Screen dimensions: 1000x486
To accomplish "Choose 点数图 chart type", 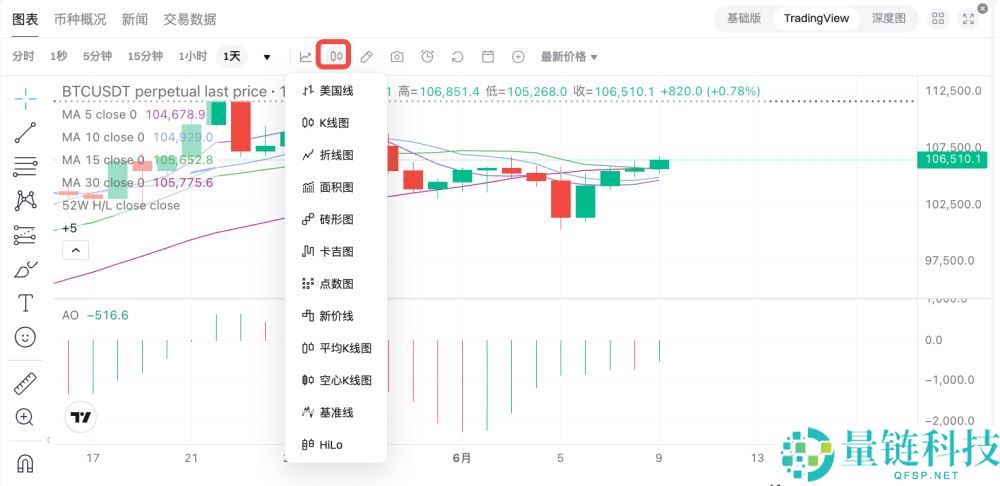I will click(x=335, y=284).
